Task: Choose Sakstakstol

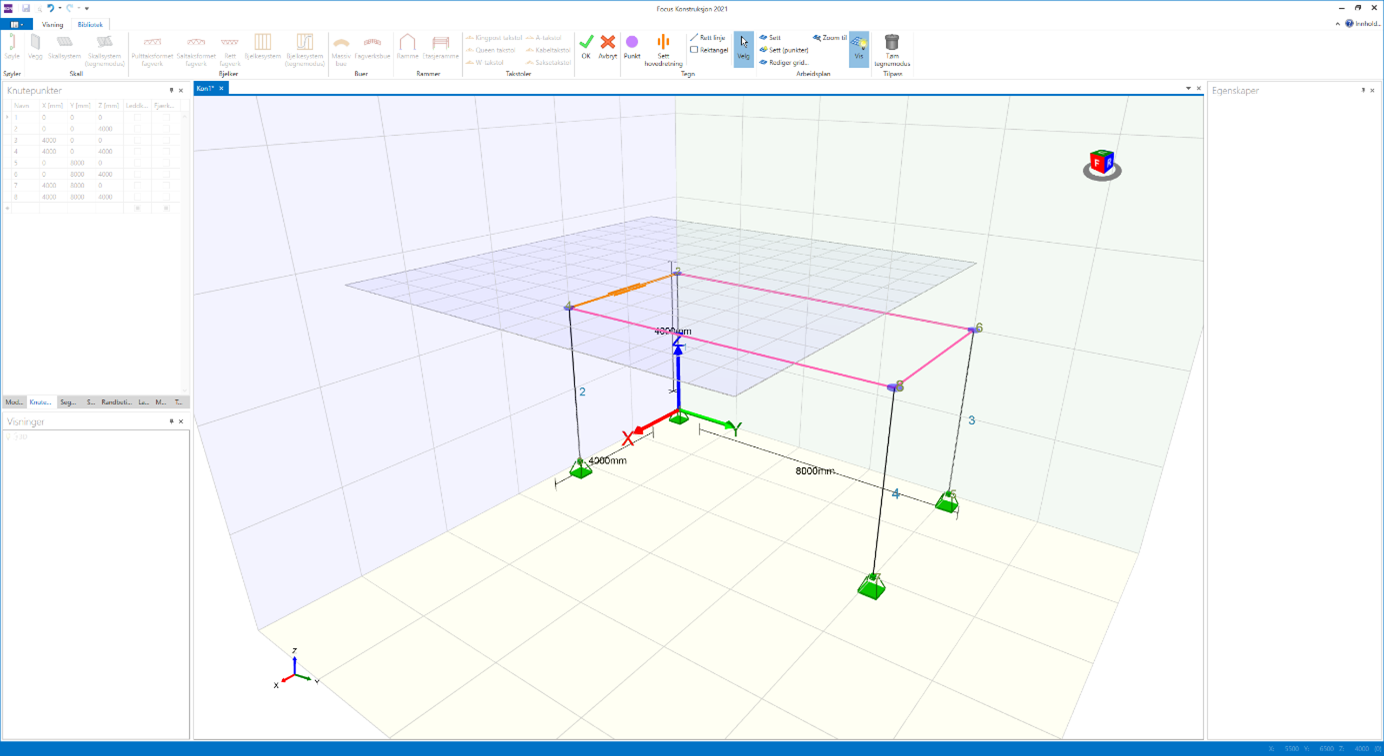Action: [x=548, y=62]
